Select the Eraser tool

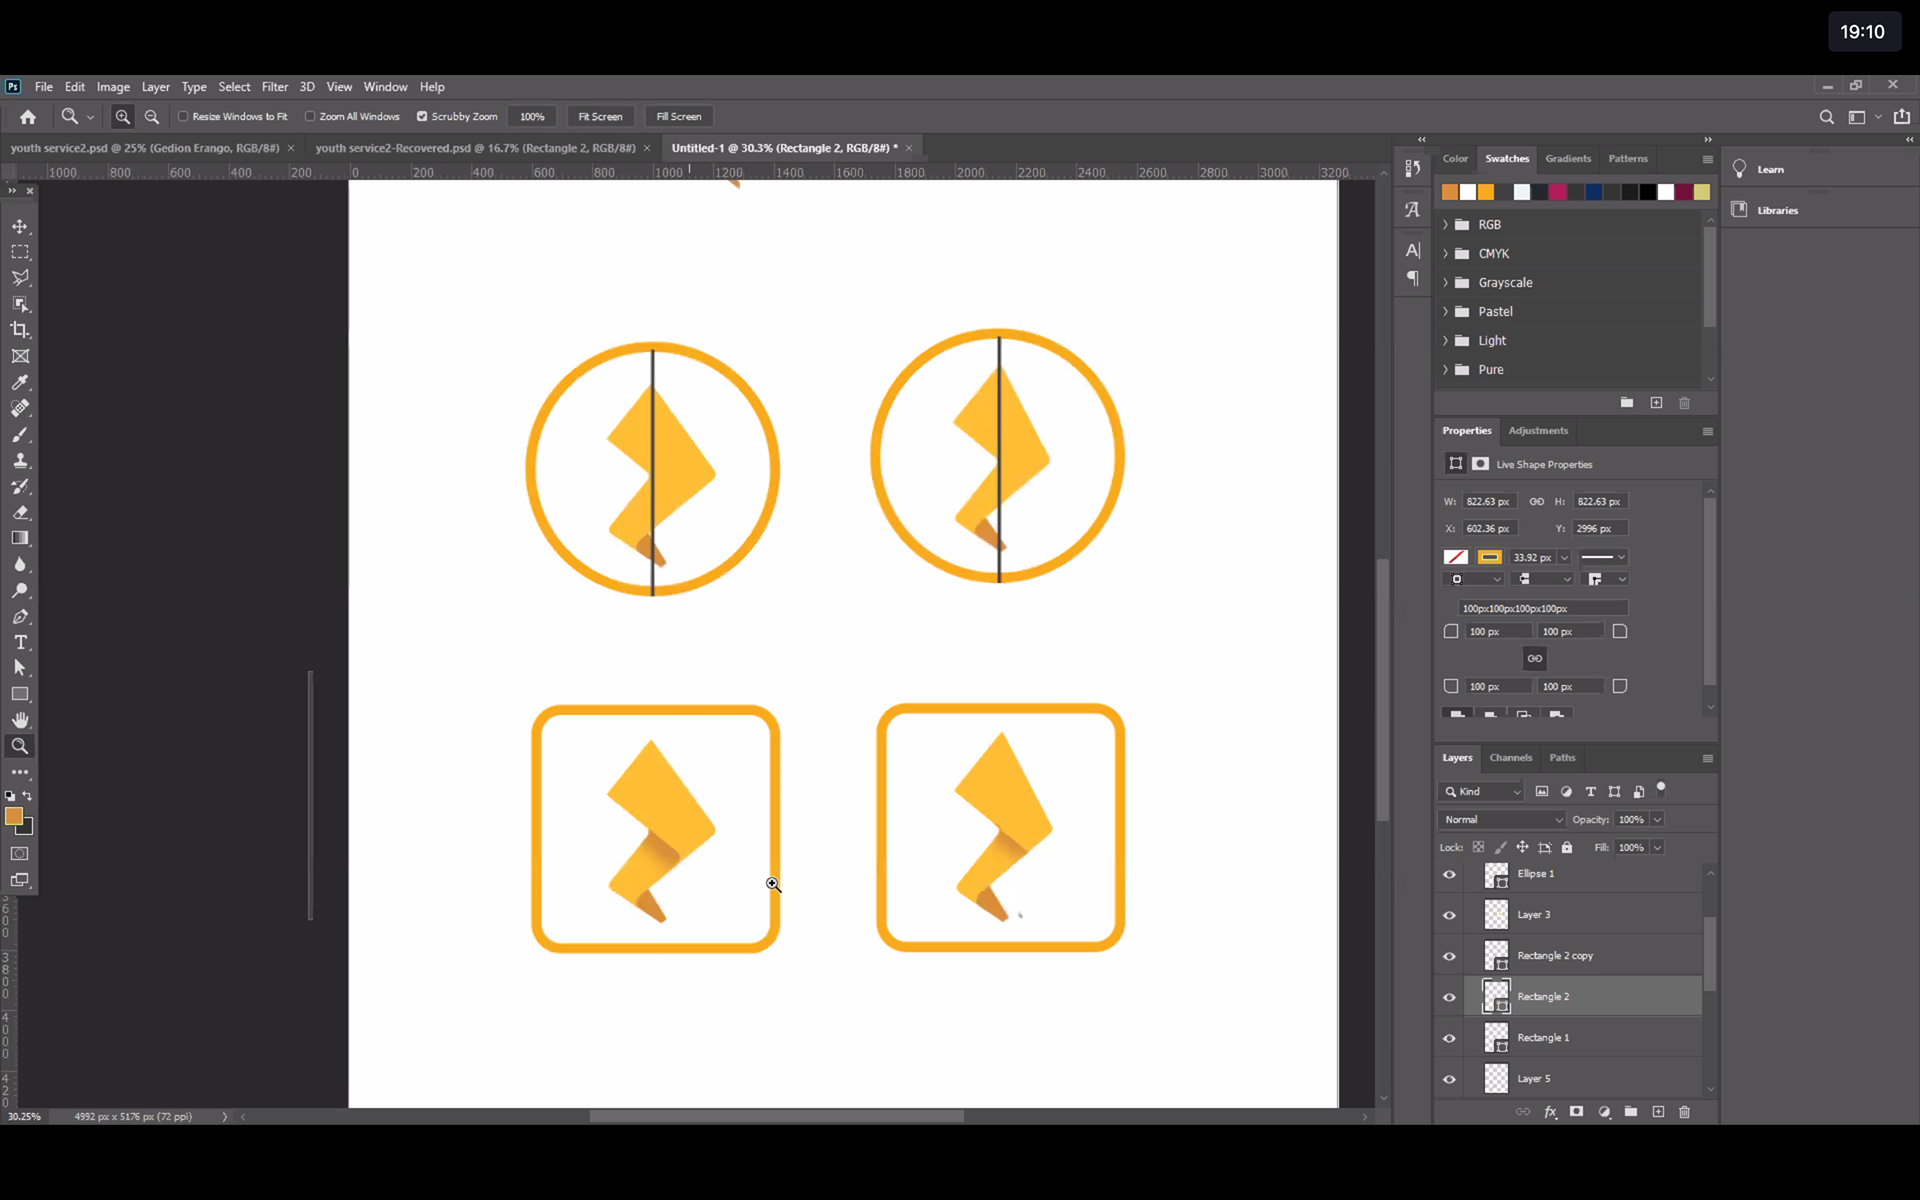20,512
